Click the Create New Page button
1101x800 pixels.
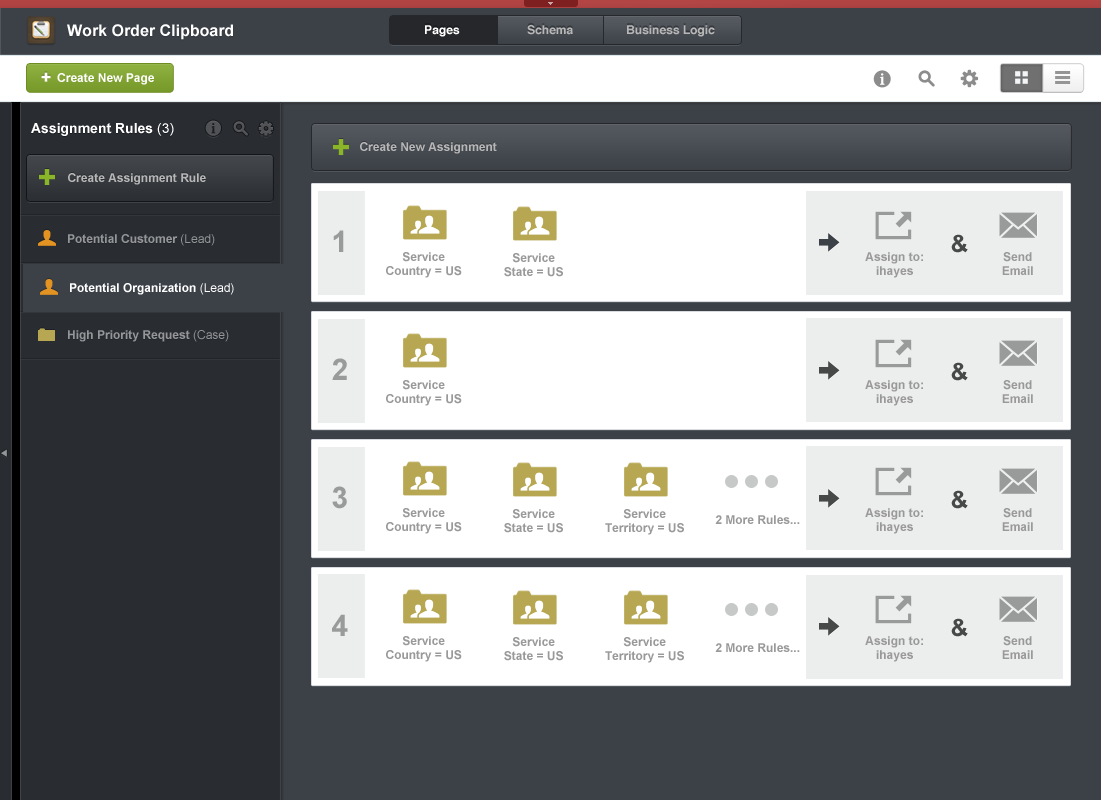(100, 78)
